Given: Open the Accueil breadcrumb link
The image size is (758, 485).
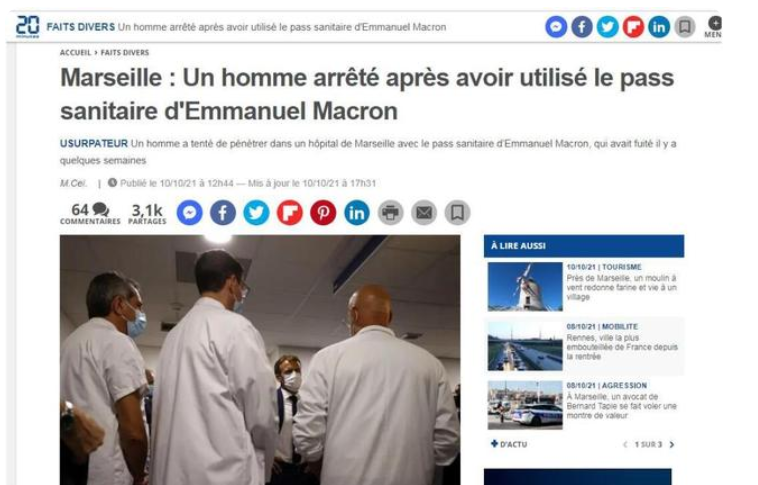Looking at the screenshot, I should coord(75,53).
